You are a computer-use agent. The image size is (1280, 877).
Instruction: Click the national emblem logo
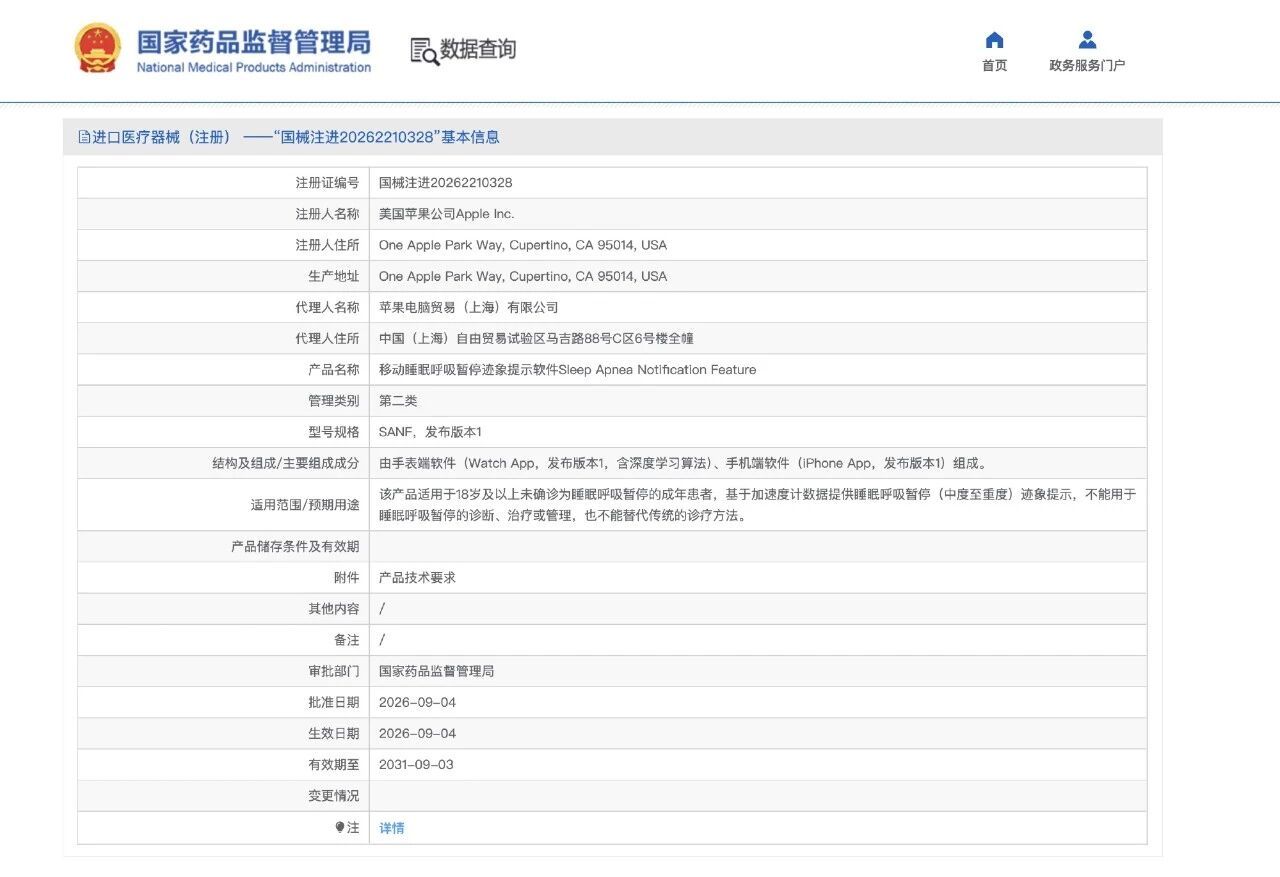[x=98, y=48]
